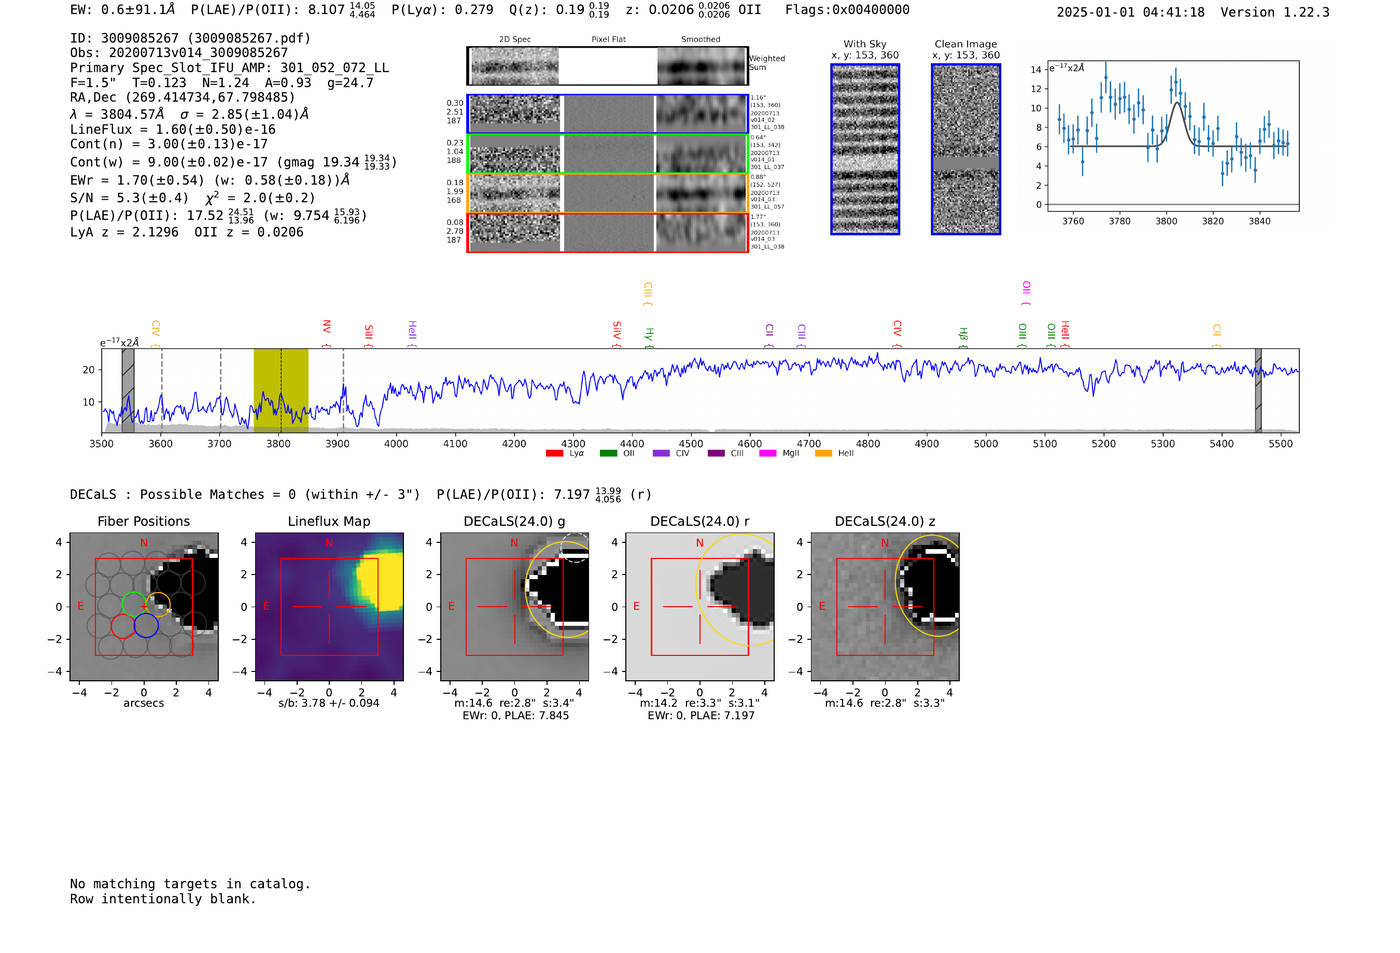This screenshot has width=1400, height=953.
Task: Click the 'EWr: 0, PLAE: 7.845' caption
Action: tap(515, 715)
